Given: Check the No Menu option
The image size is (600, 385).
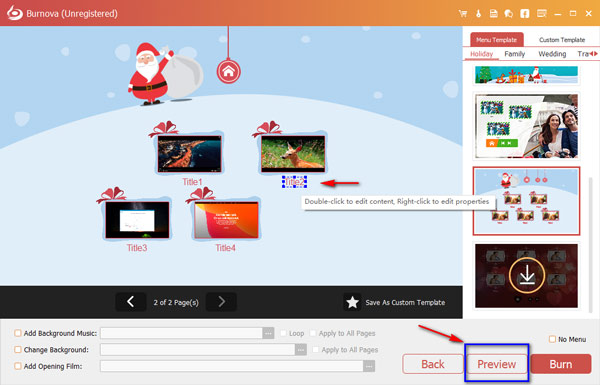Looking at the screenshot, I should 552,339.
